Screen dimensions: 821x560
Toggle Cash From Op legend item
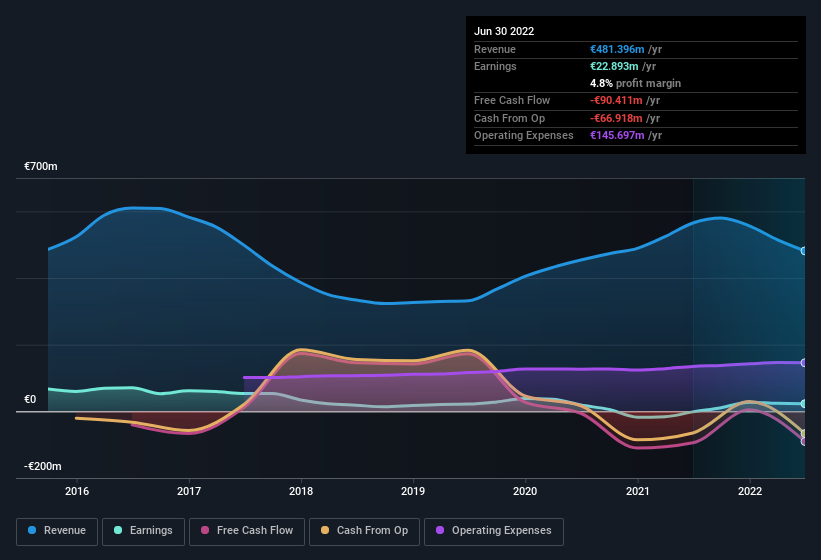pos(364,531)
